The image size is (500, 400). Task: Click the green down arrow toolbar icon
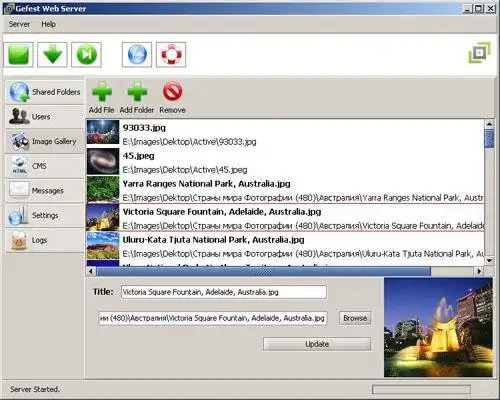52,55
